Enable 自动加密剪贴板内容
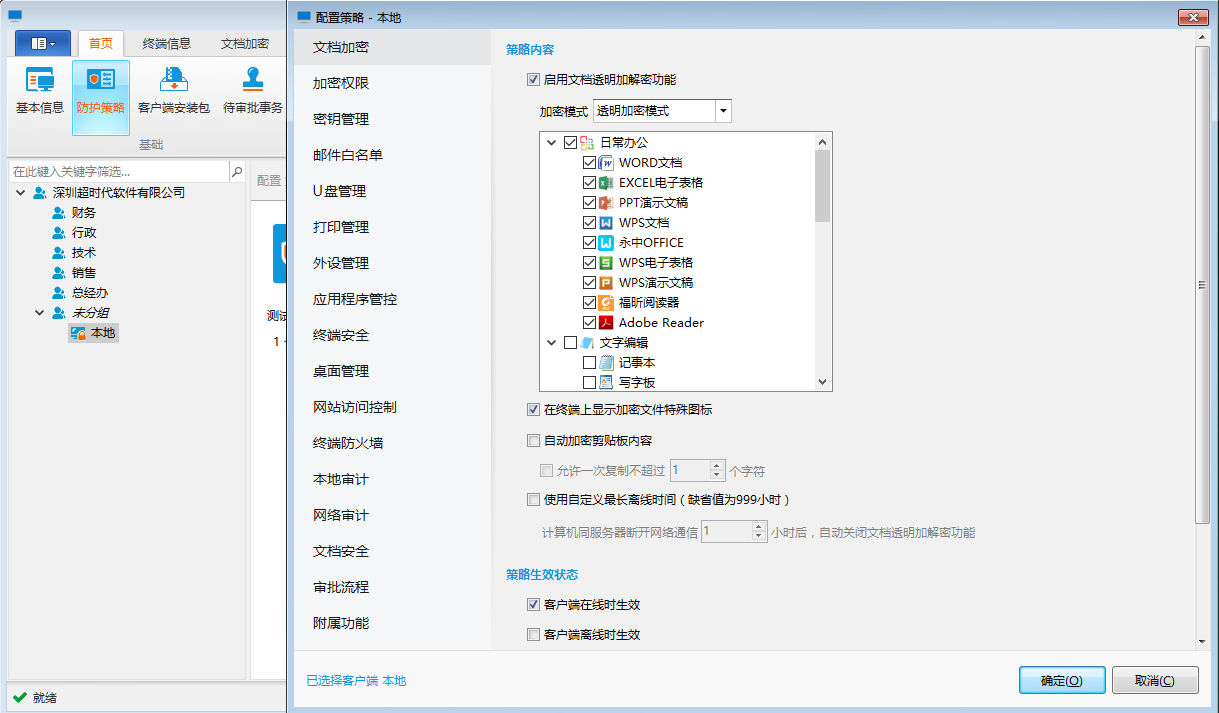 point(534,440)
